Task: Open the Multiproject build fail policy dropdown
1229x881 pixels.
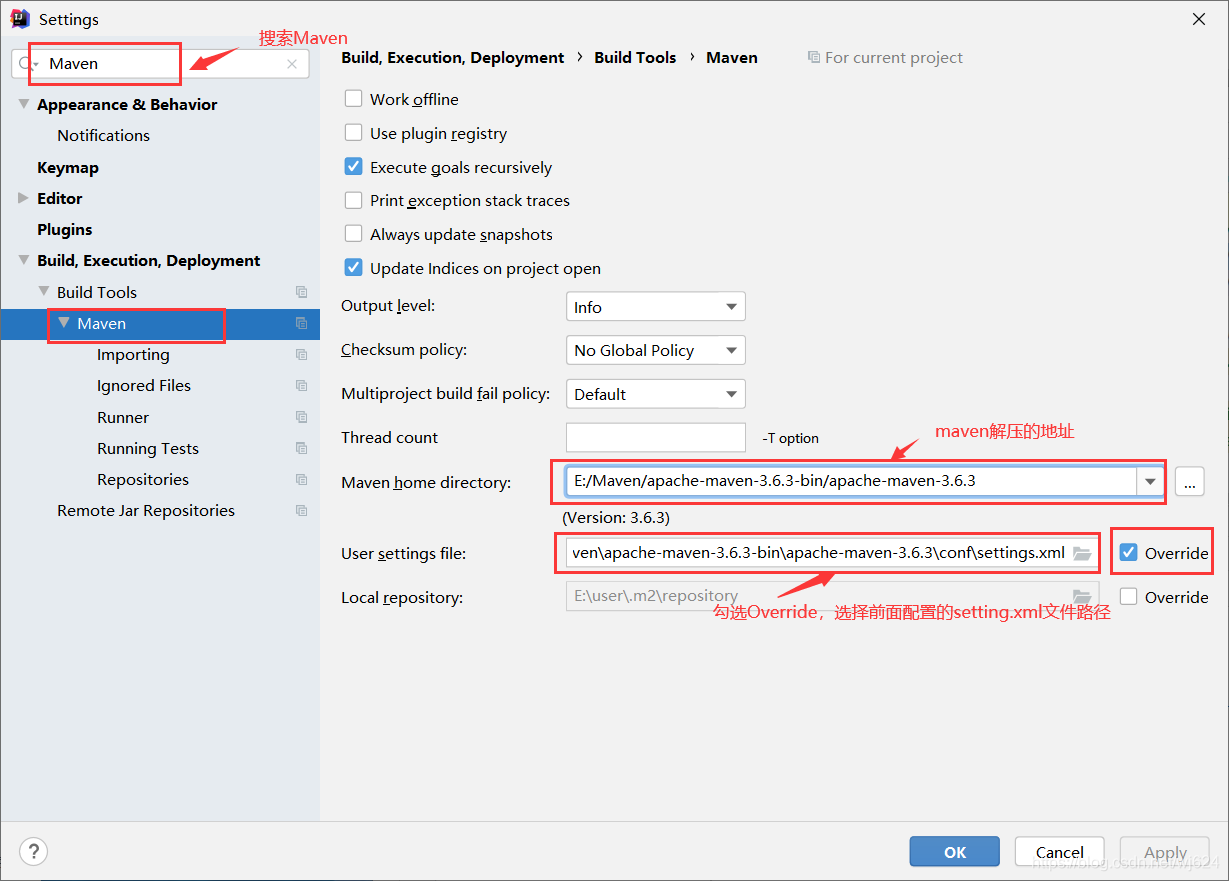Action: [x=655, y=394]
